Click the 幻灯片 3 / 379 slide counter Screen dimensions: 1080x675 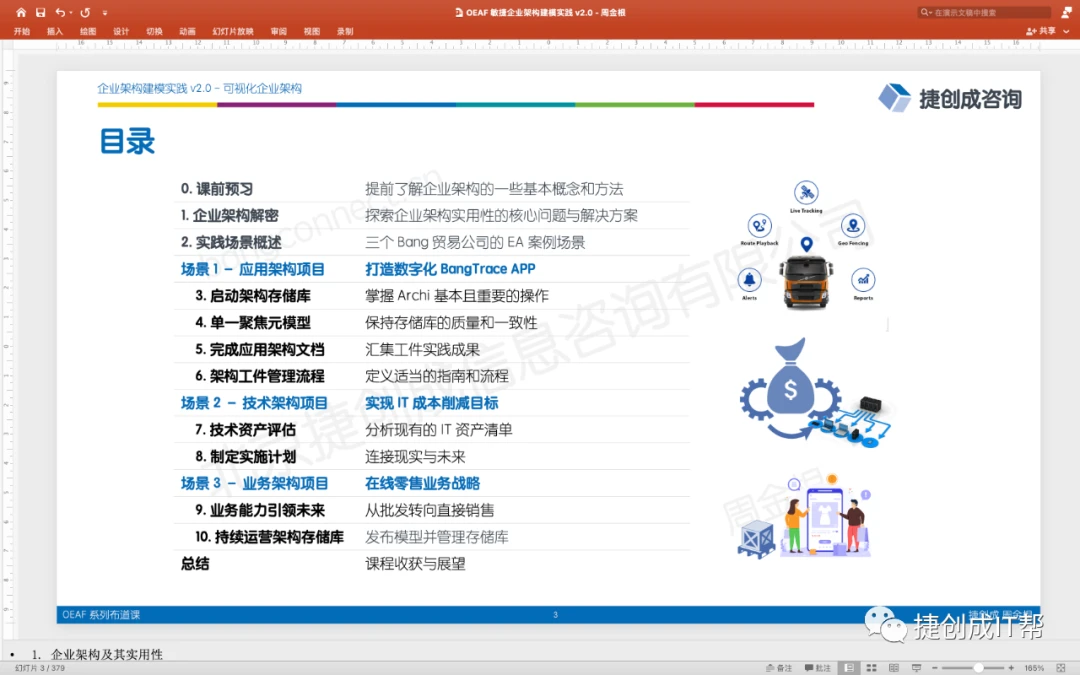pyautogui.click(x=40, y=668)
